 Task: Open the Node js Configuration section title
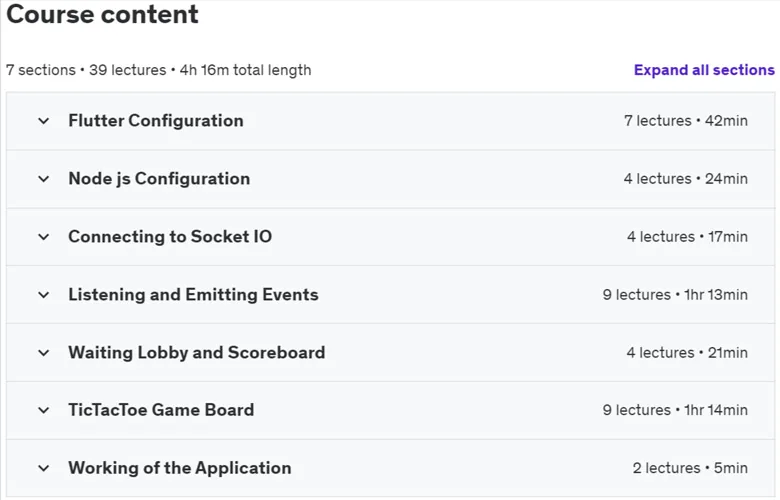tap(159, 179)
